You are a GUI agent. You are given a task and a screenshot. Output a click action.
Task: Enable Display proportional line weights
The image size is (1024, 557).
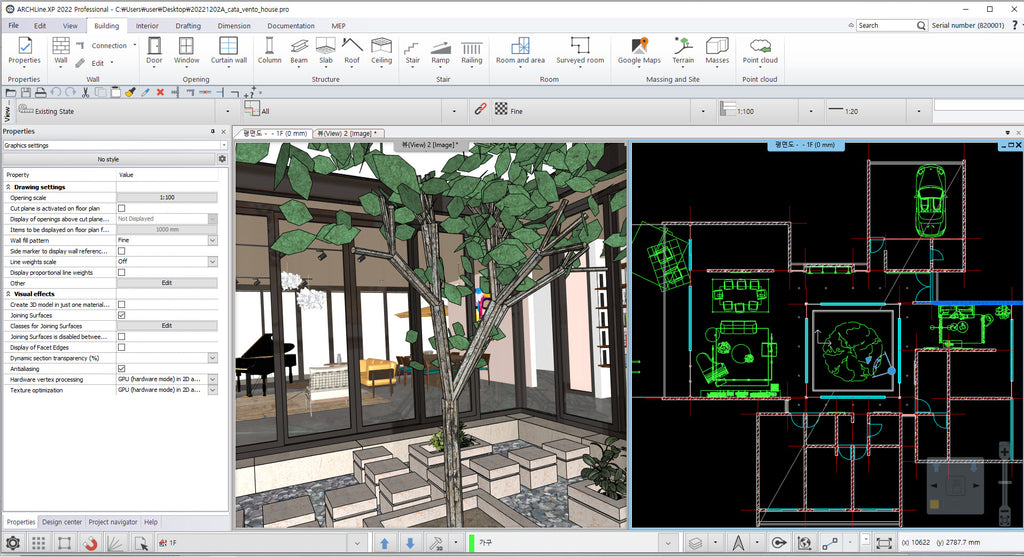point(121,272)
